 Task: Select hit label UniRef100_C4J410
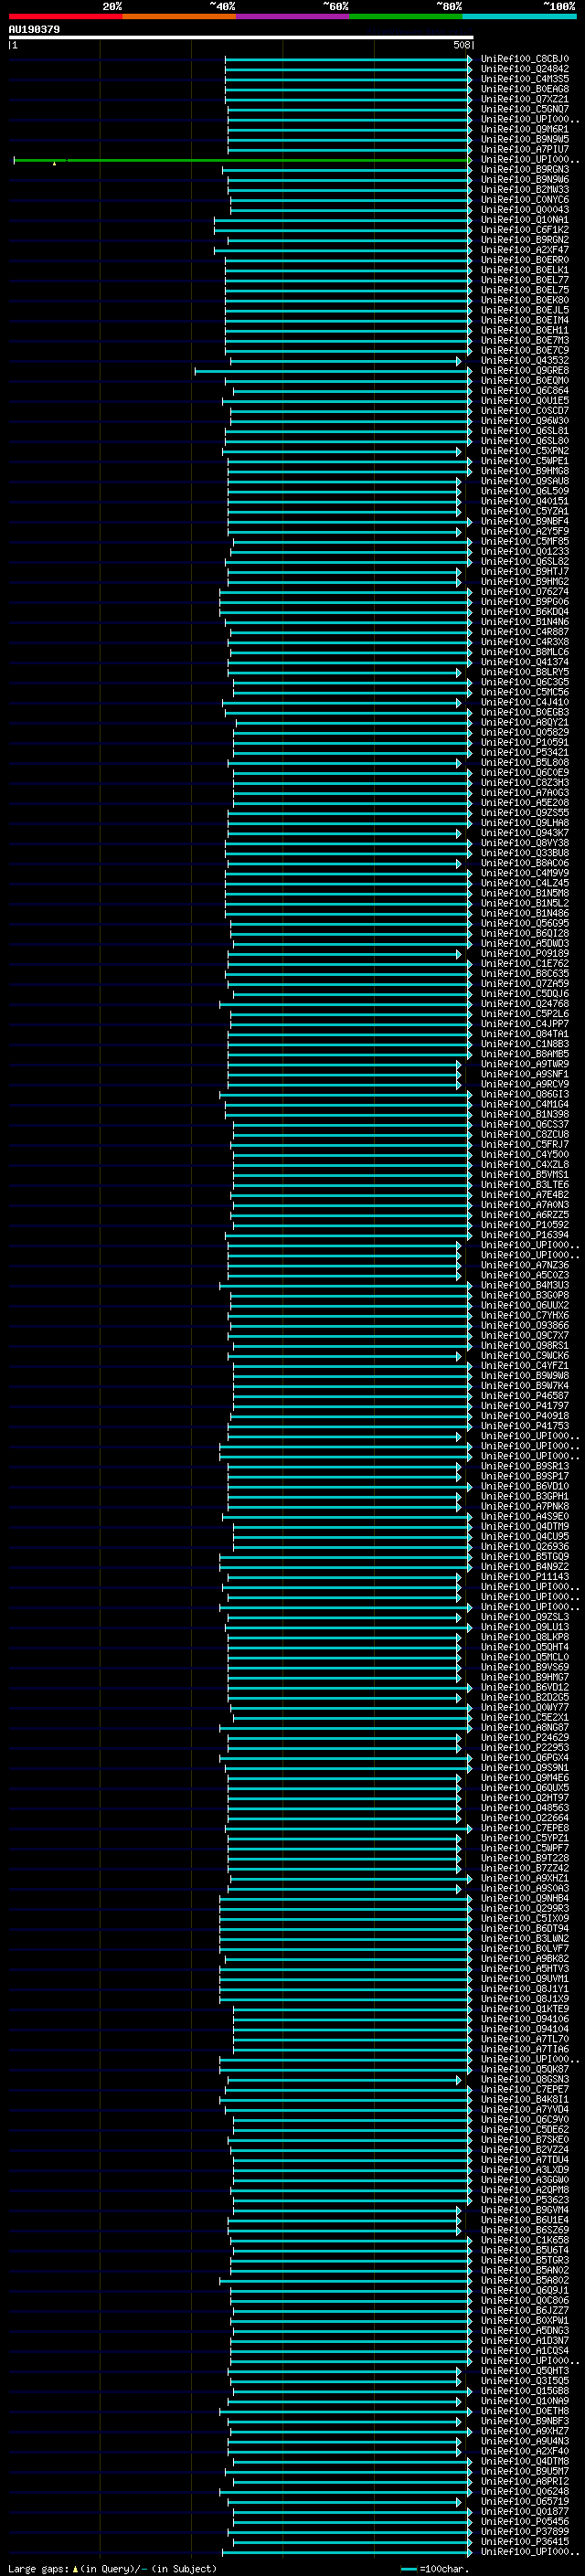click(525, 703)
